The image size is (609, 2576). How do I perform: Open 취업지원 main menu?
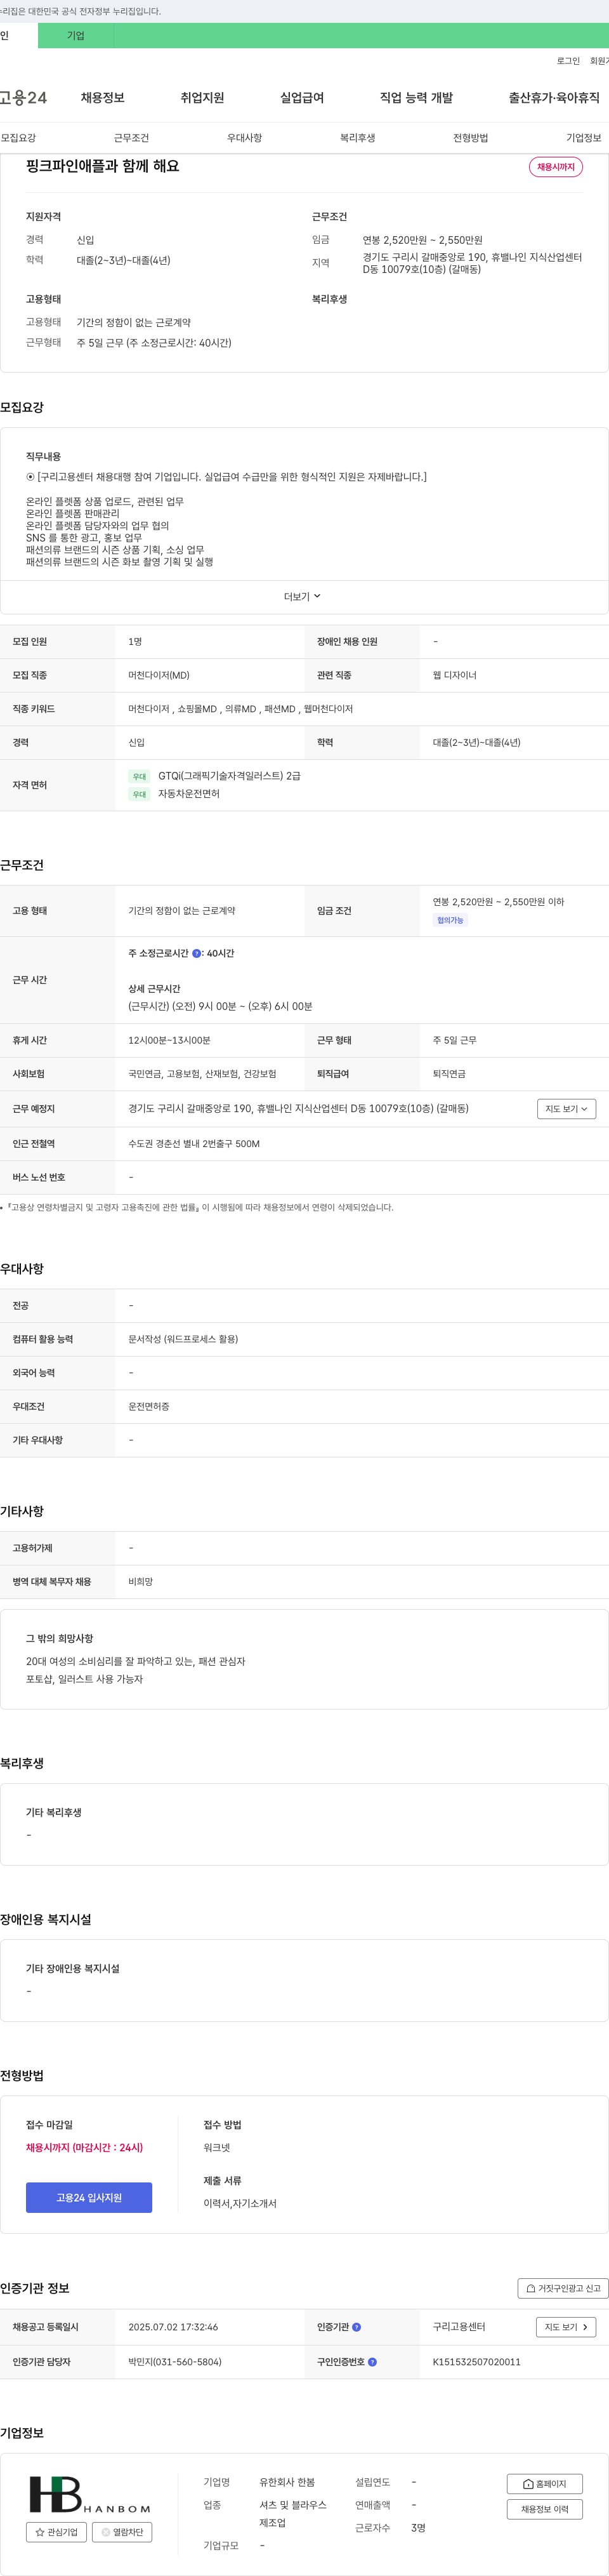coord(202,98)
